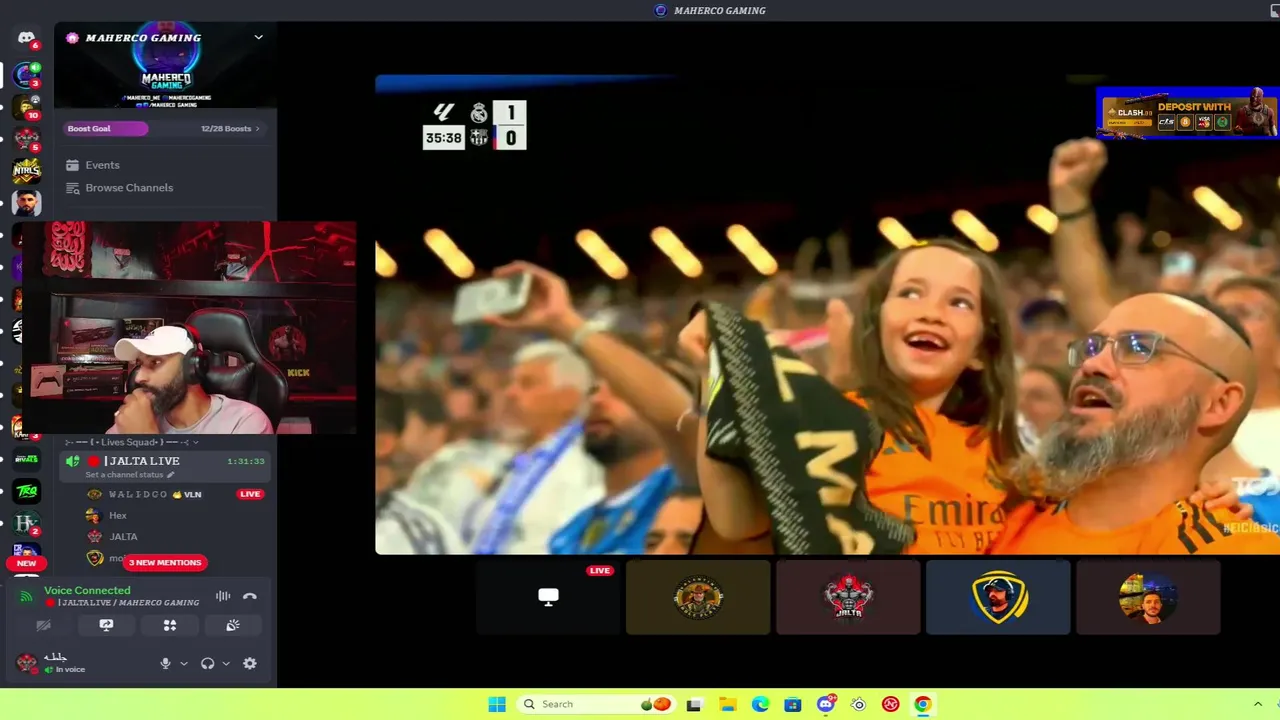Open the webcam overlay of the streamer
Image resolution: width=1280 pixels, height=720 pixels.
(x=188, y=328)
